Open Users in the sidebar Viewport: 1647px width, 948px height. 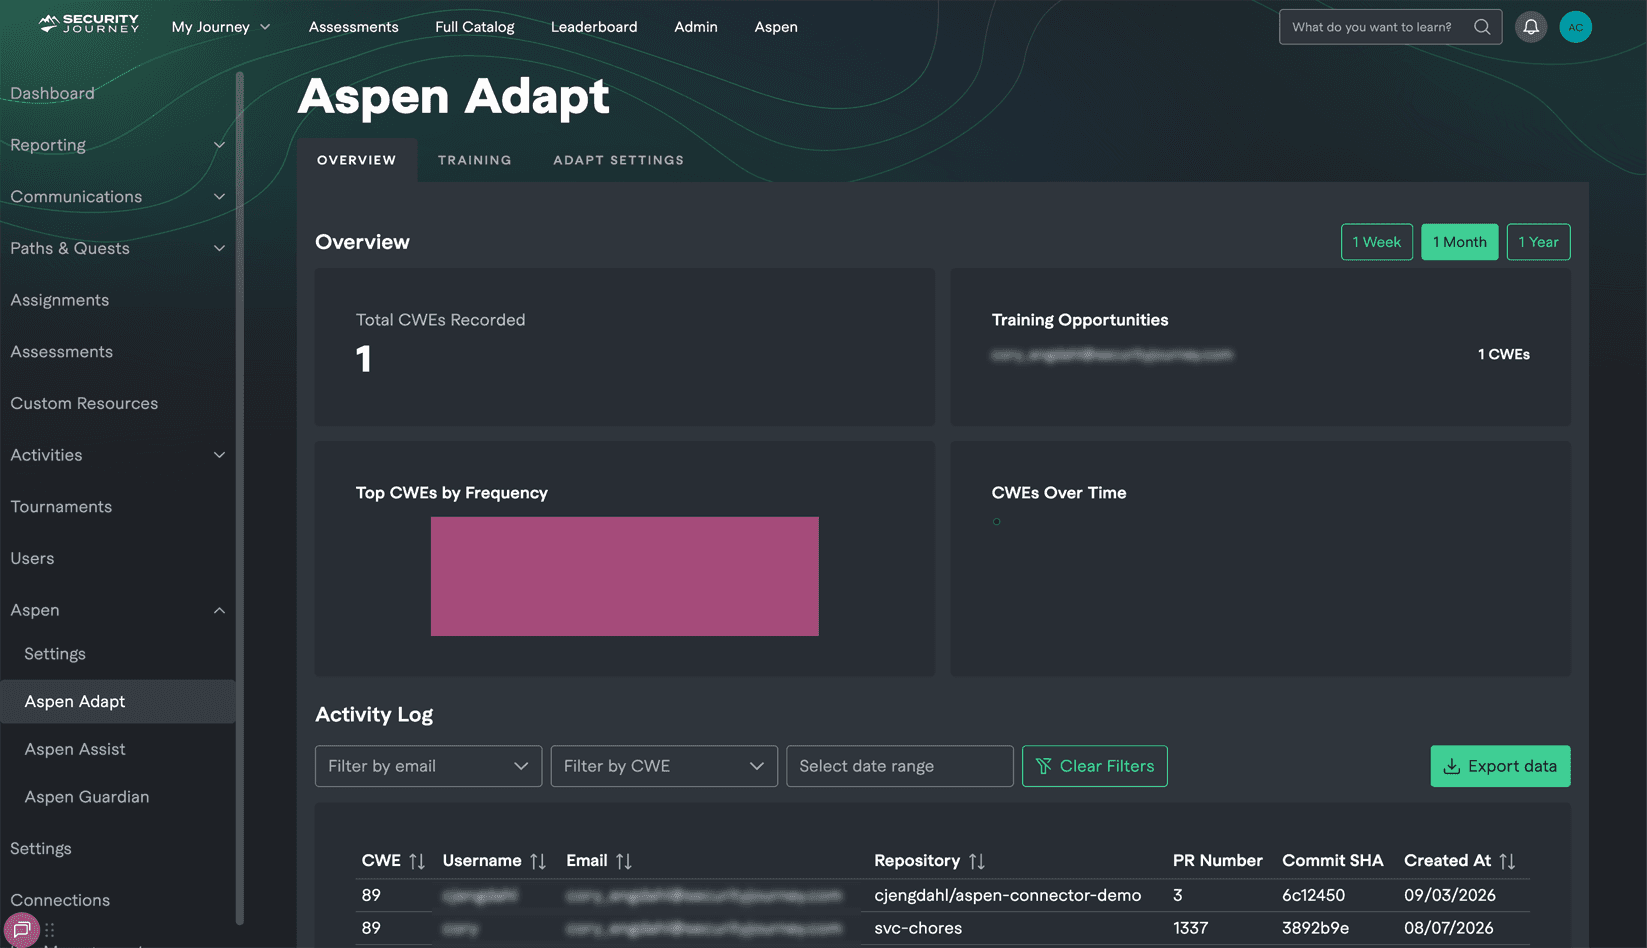[x=32, y=558]
